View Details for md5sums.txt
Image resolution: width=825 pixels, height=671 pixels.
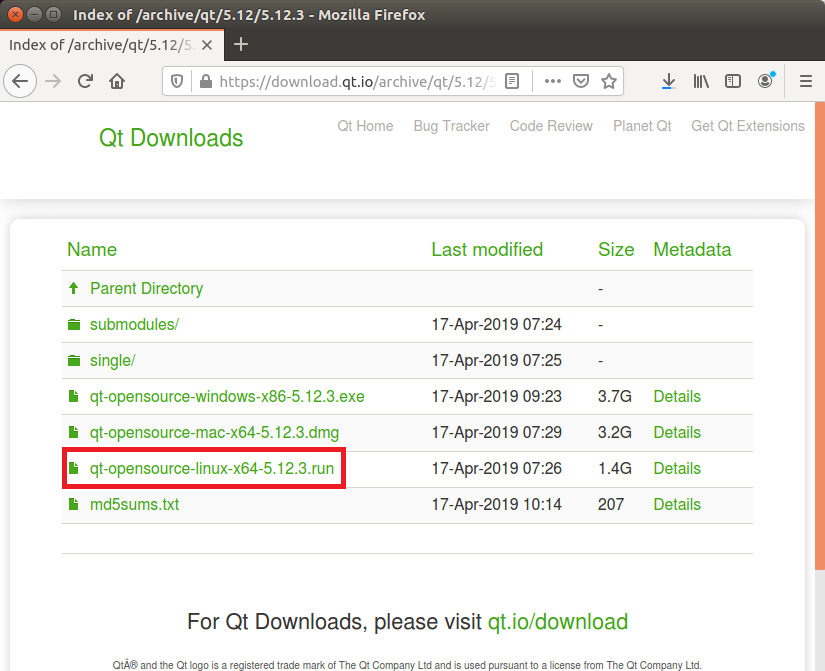tap(677, 504)
